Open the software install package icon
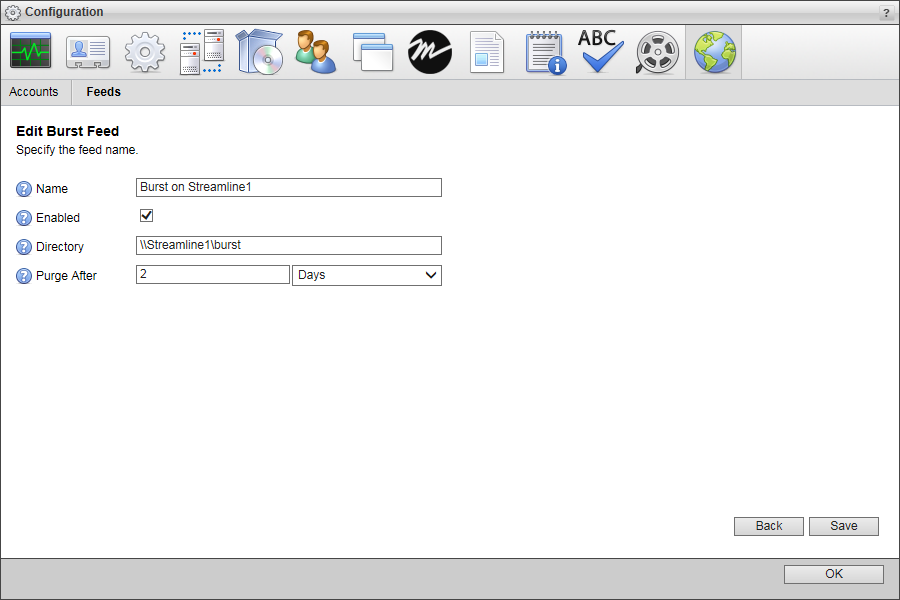 258,51
